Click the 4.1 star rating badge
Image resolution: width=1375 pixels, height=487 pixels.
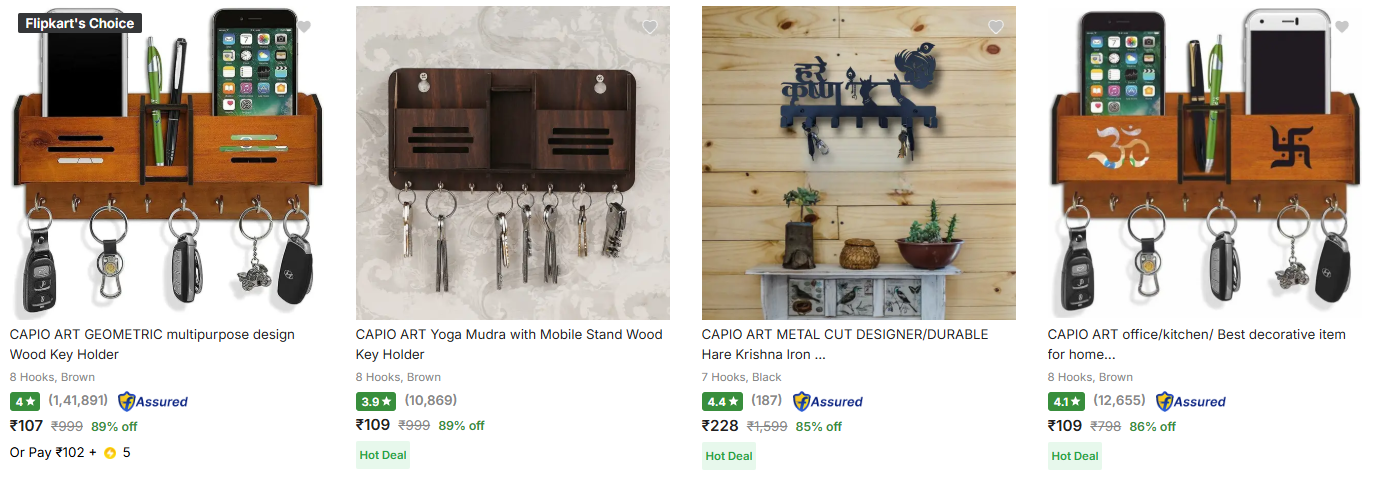(1068, 402)
